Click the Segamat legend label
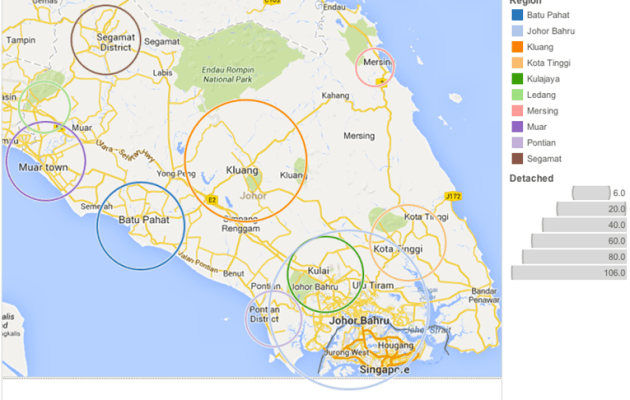This screenshot has width=630, height=400. 544,159
